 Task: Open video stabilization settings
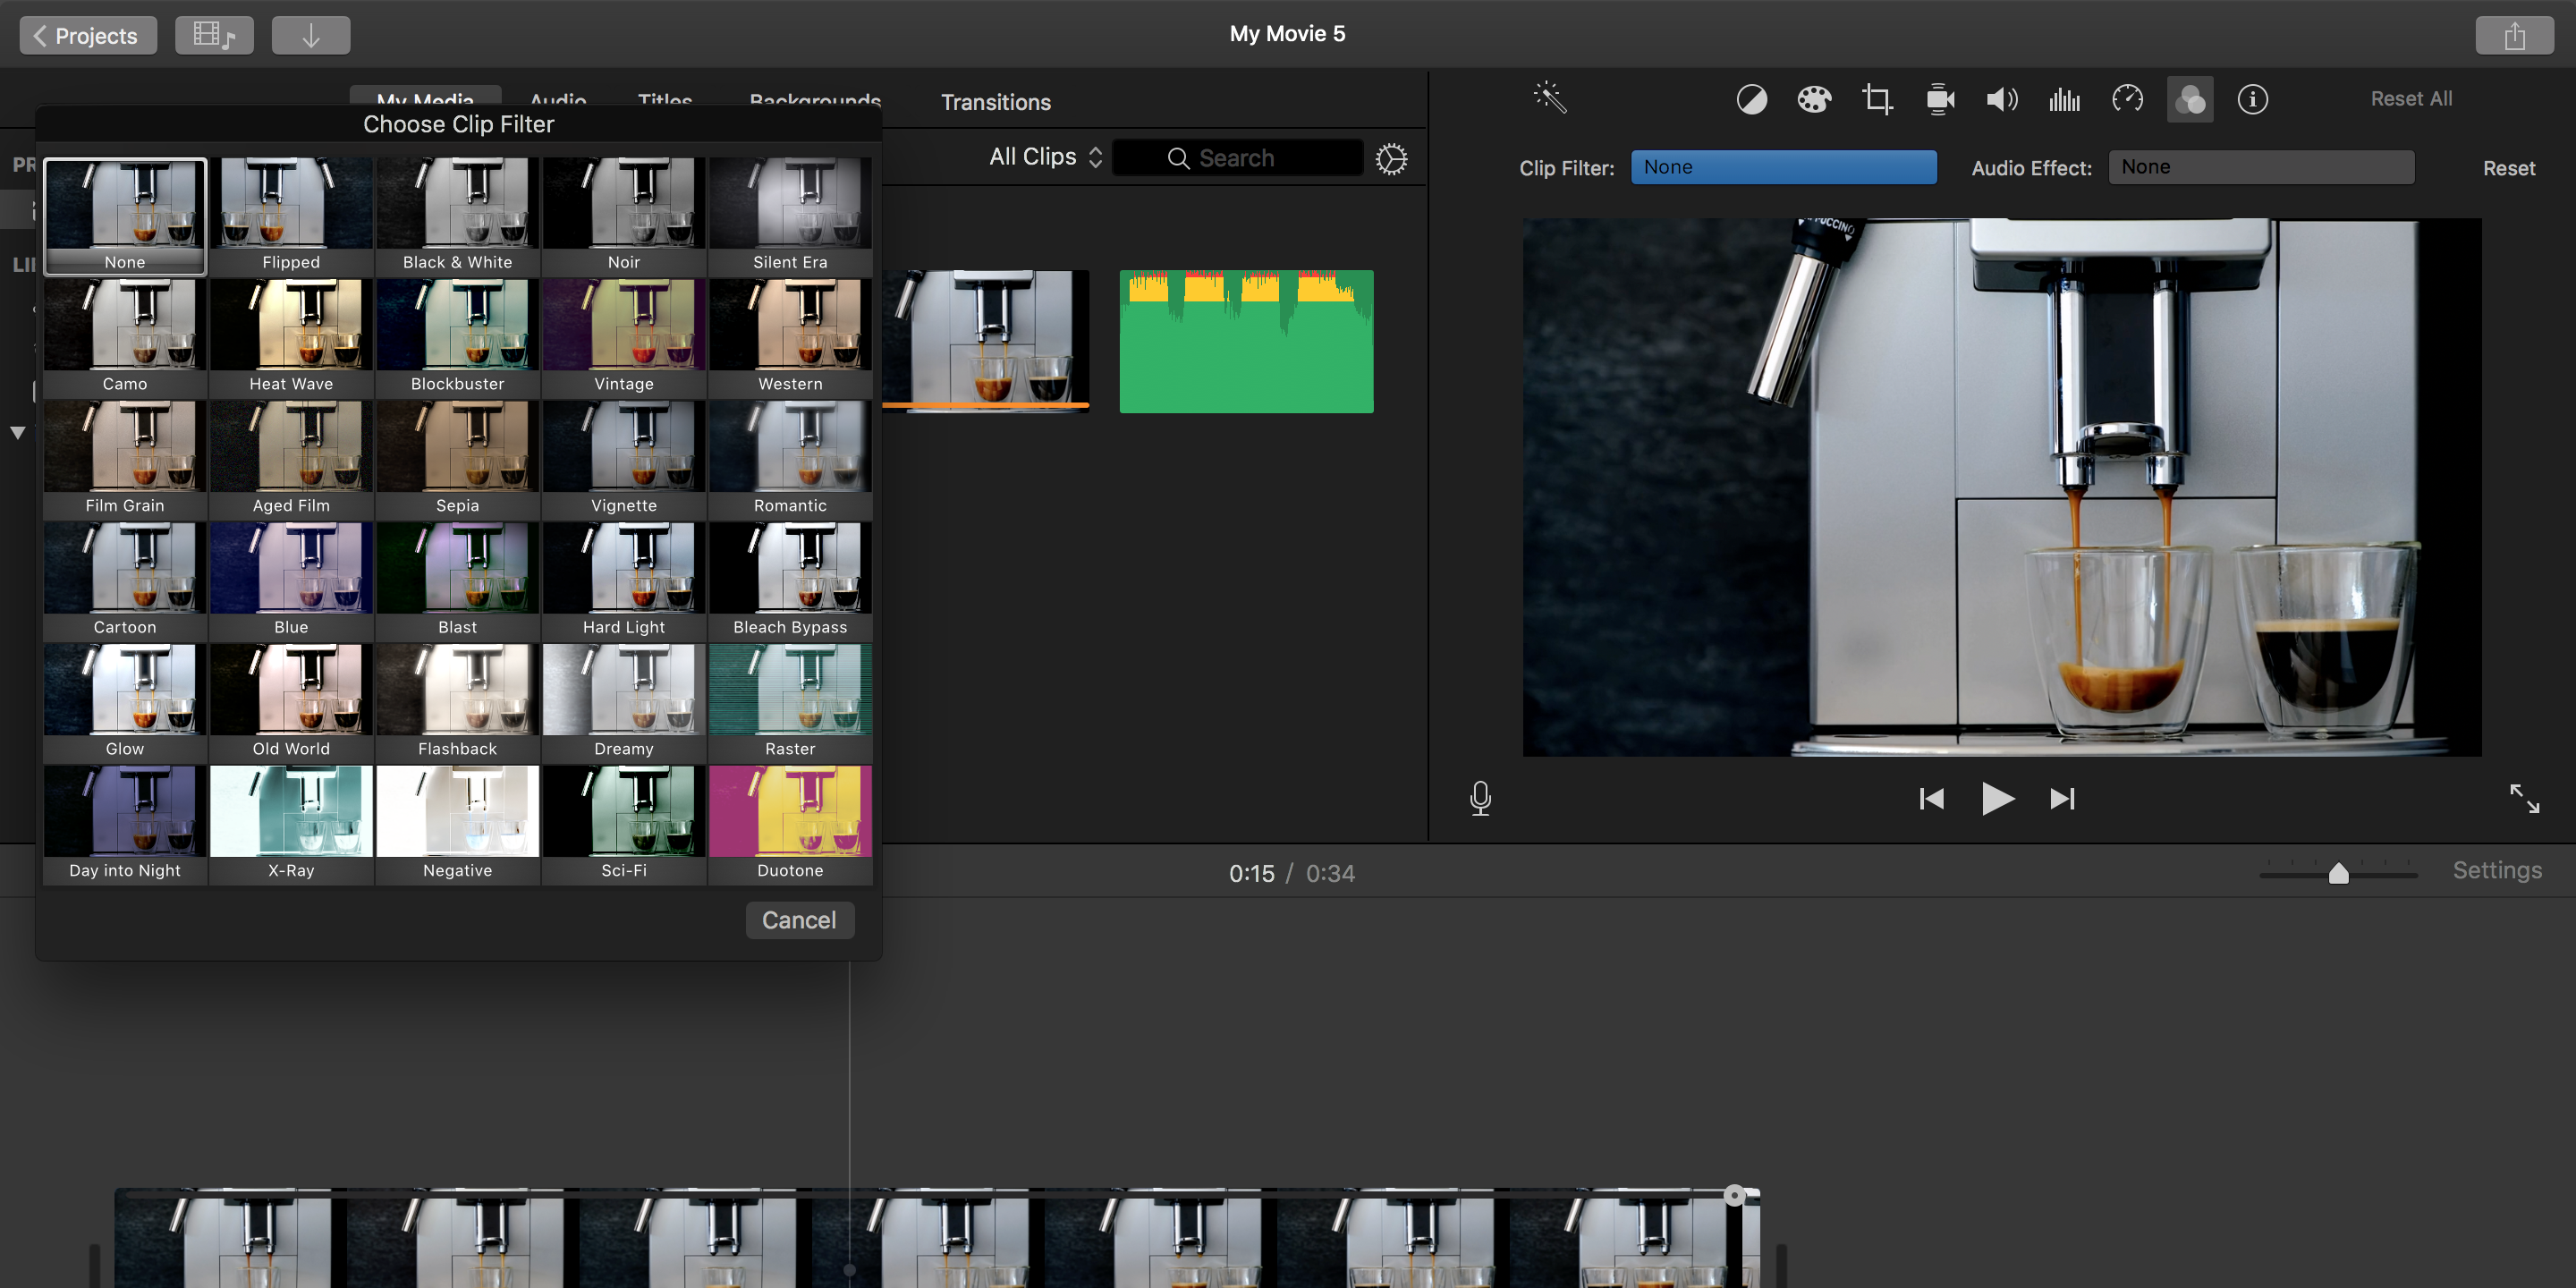click(x=1940, y=99)
